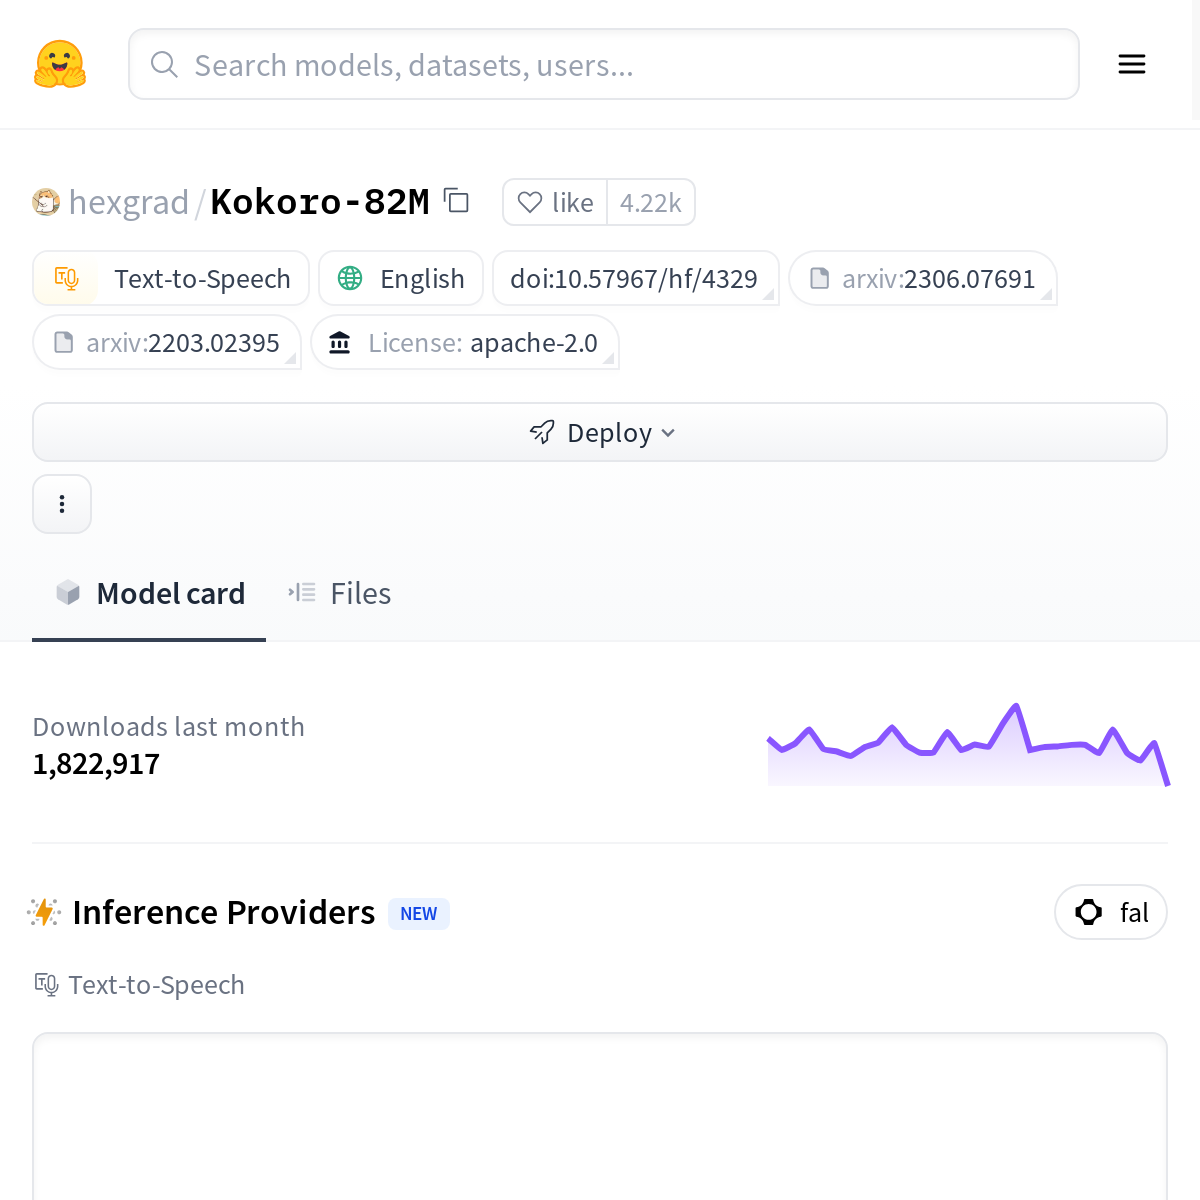Click the Text-to-Speech task tag icon
The height and width of the screenshot is (1200, 1200).
click(67, 278)
